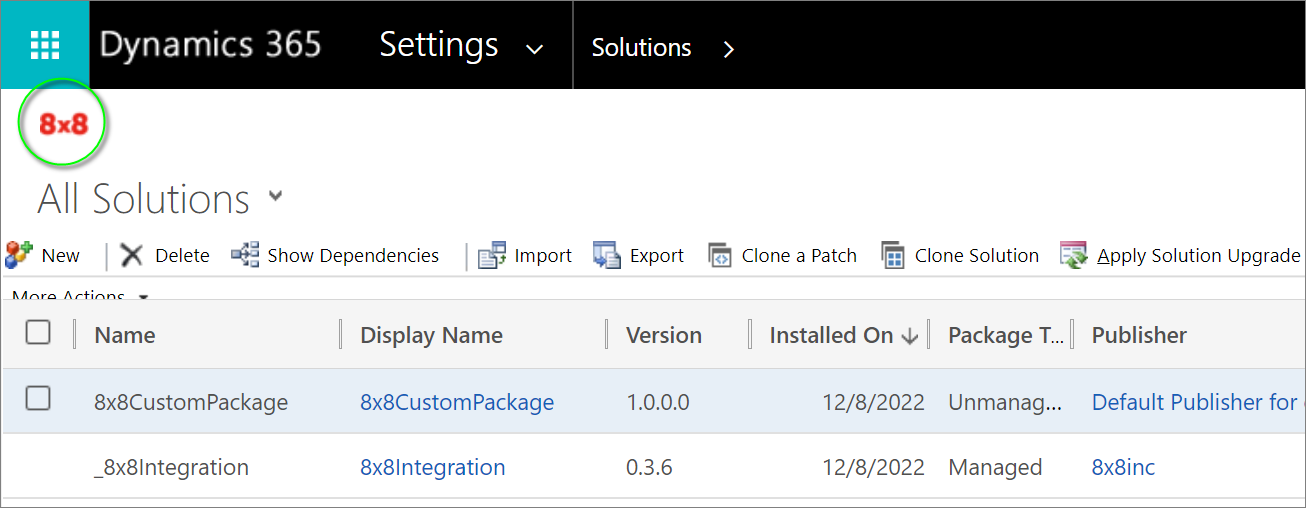Click the Import solution icon
Viewport: 1306px width, 508px height.
tap(492, 256)
